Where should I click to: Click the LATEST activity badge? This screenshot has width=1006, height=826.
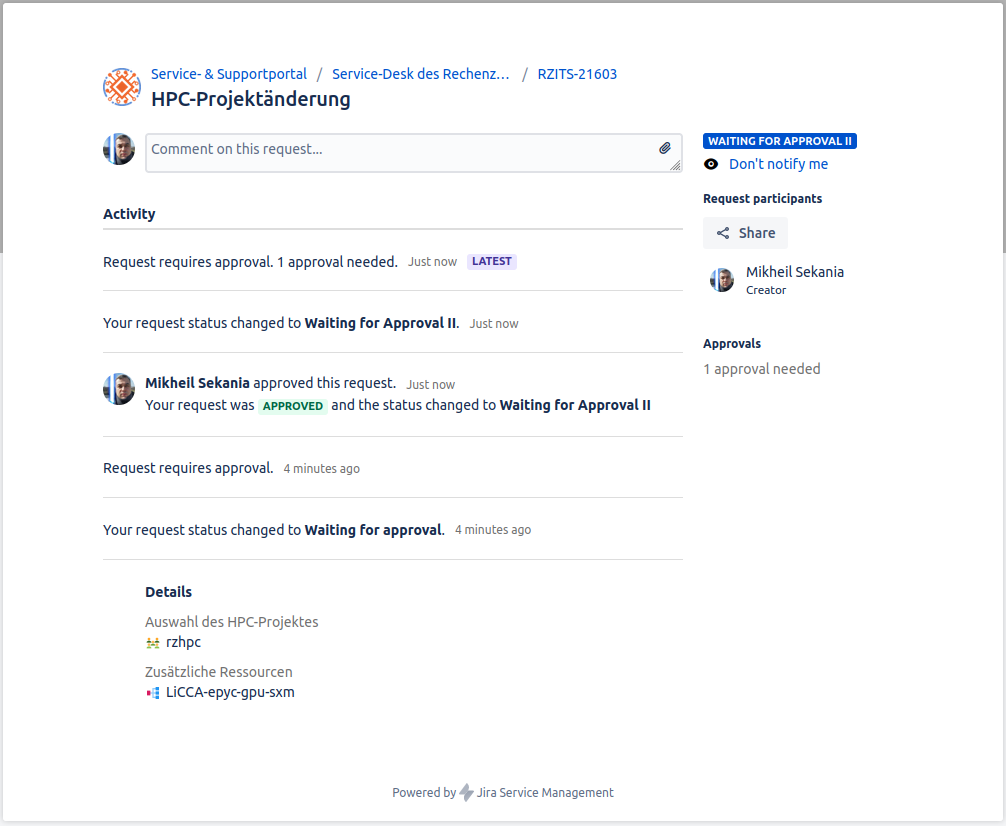pos(491,262)
